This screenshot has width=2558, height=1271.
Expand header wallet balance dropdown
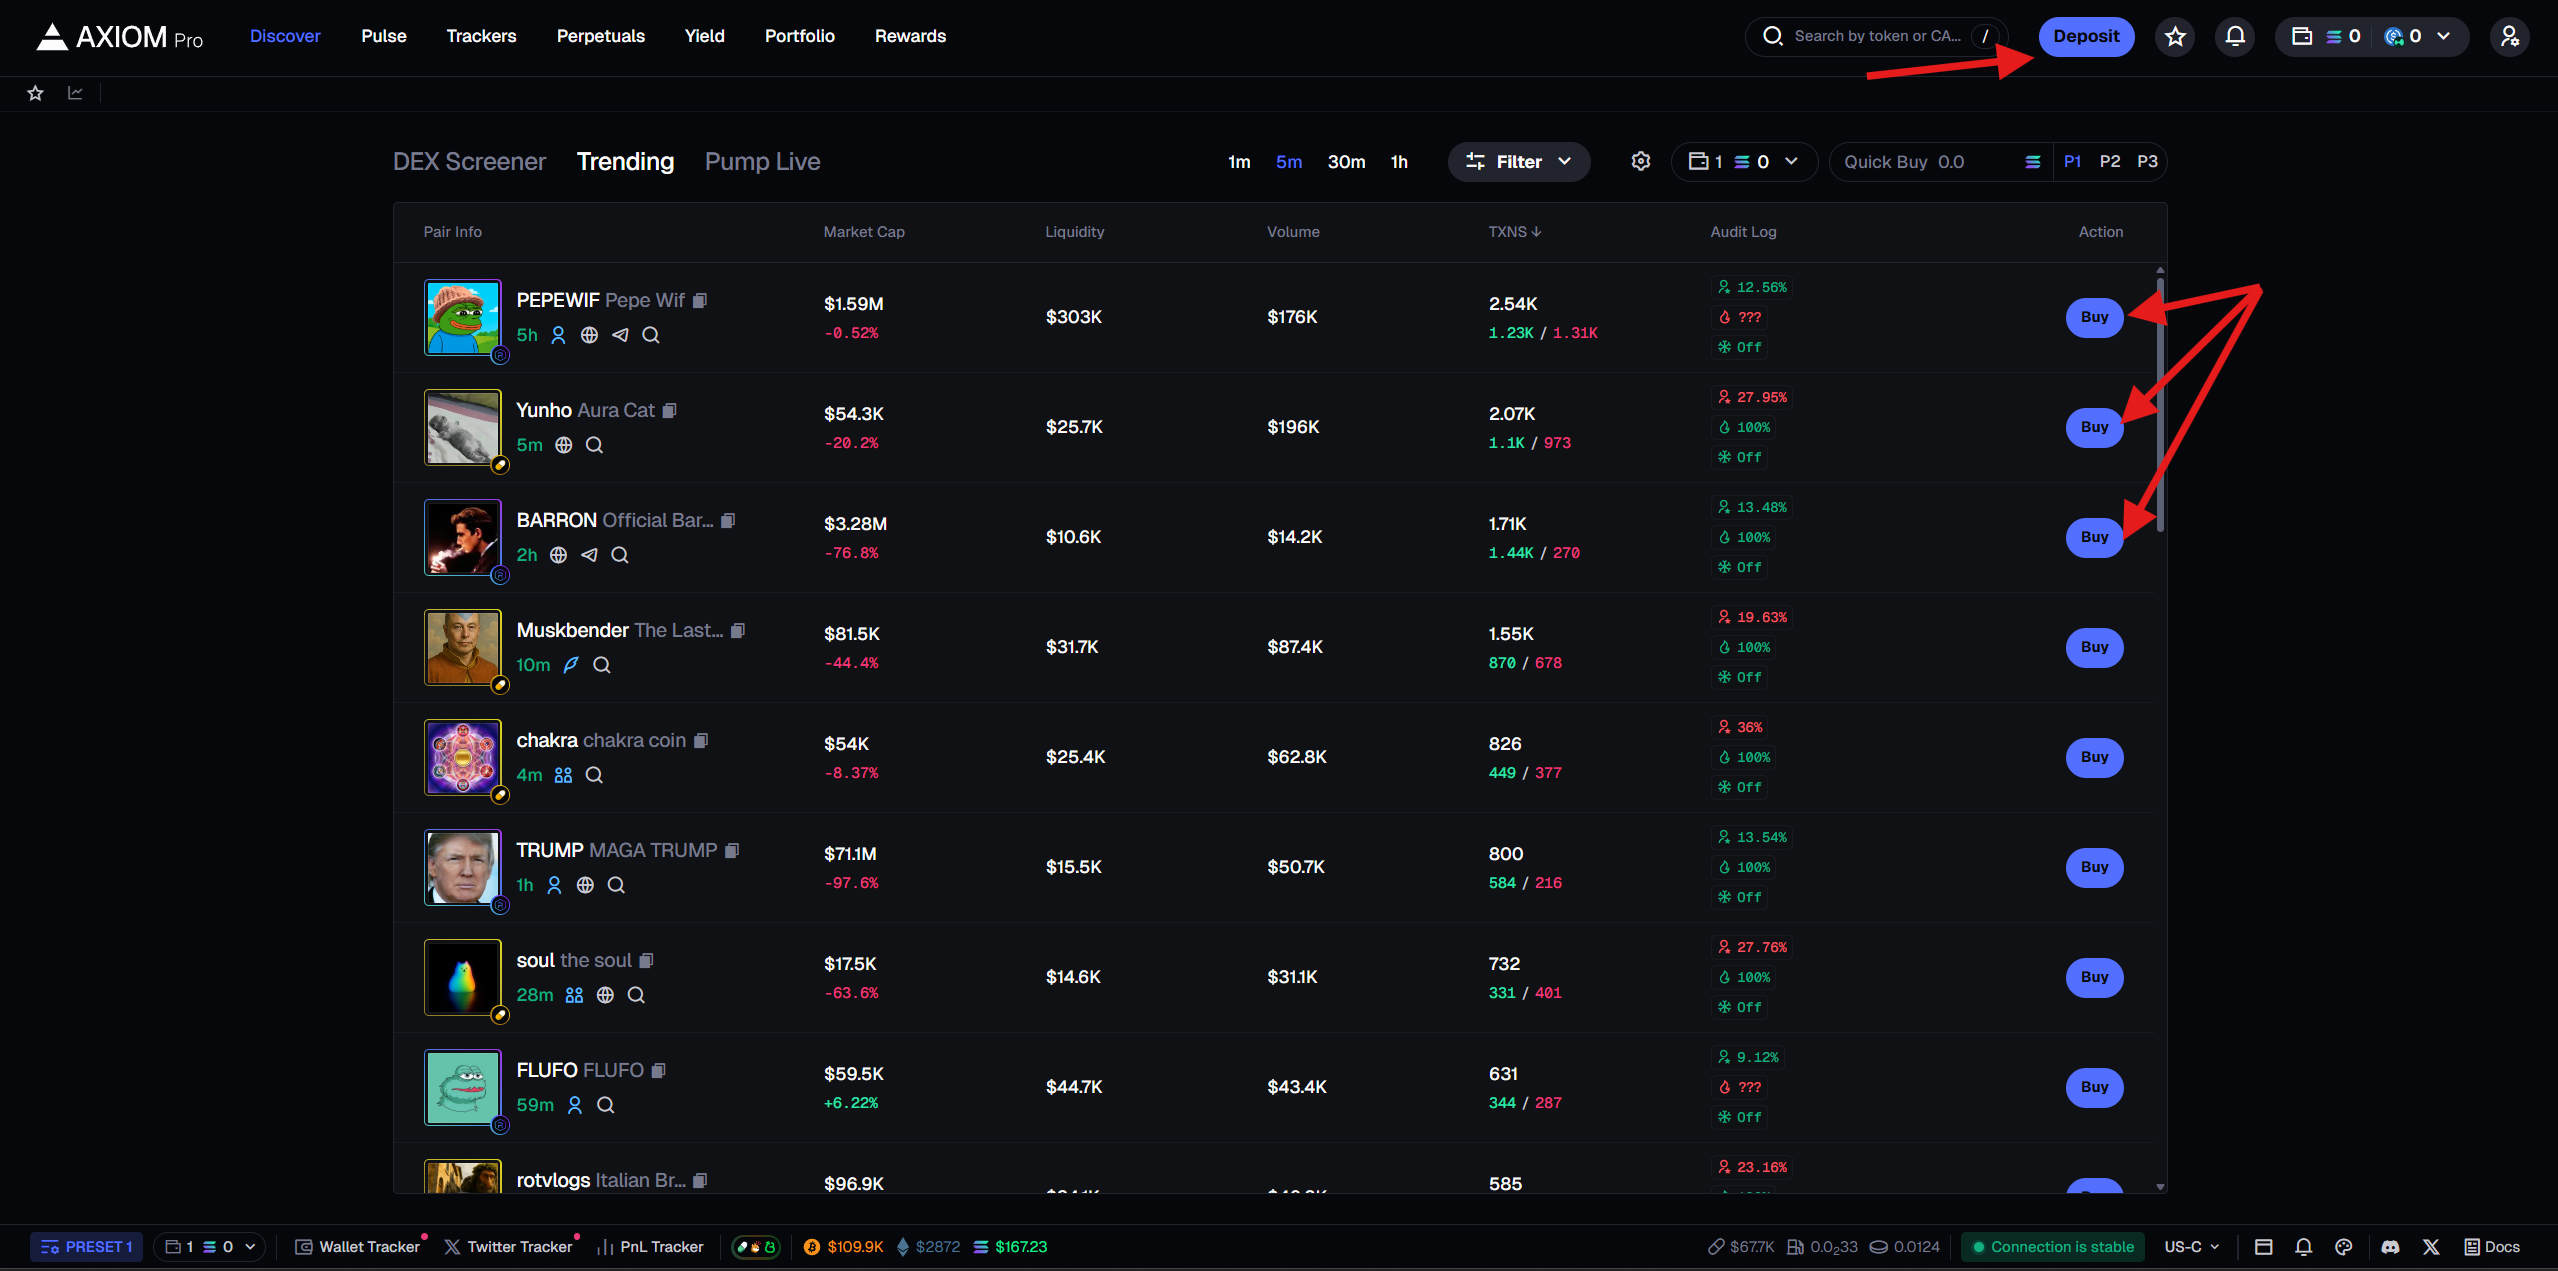tap(2371, 37)
